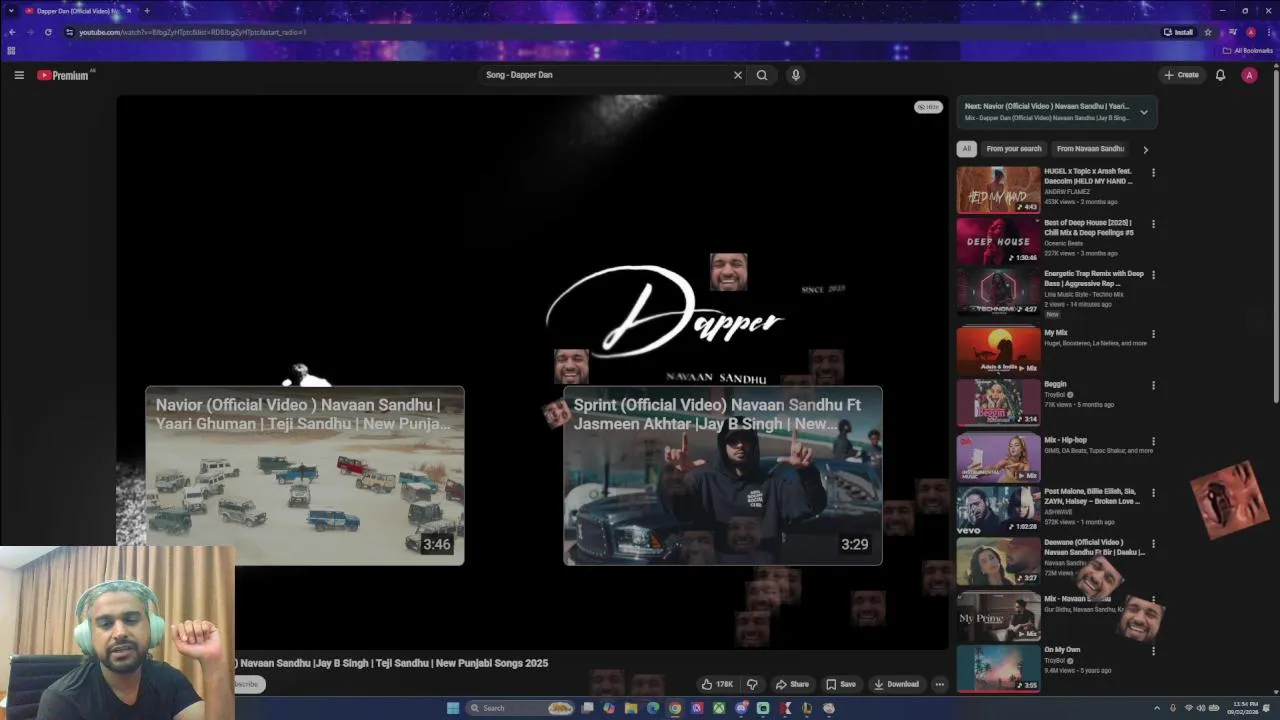Open taskbar clock and date
This screenshot has width=1280, height=720.
coord(1245,708)
